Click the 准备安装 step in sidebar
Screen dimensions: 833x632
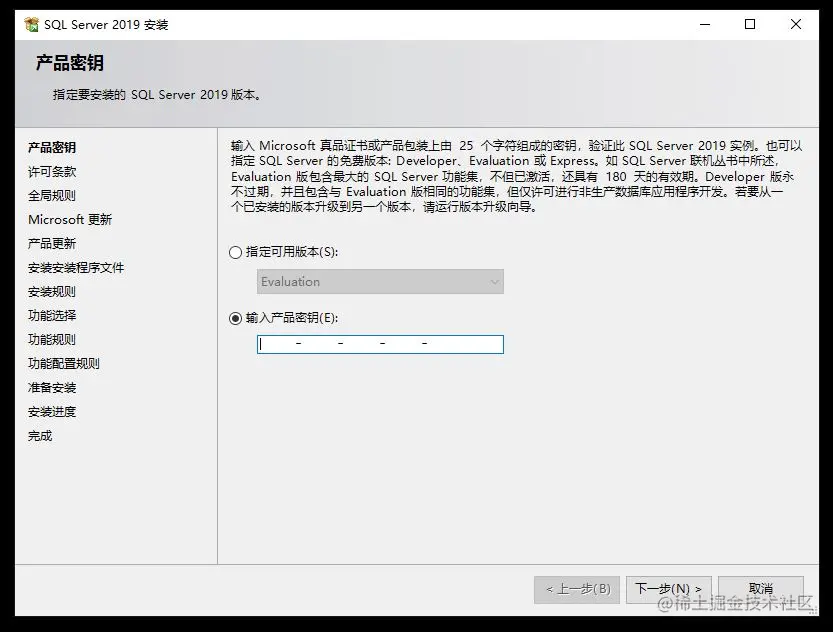(52, 388)
